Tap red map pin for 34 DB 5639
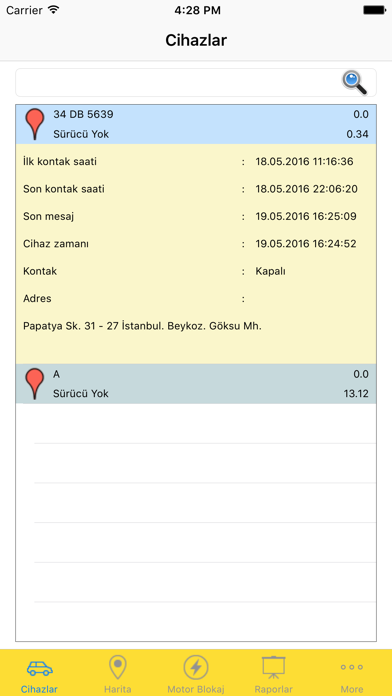 tap(35, 124)
